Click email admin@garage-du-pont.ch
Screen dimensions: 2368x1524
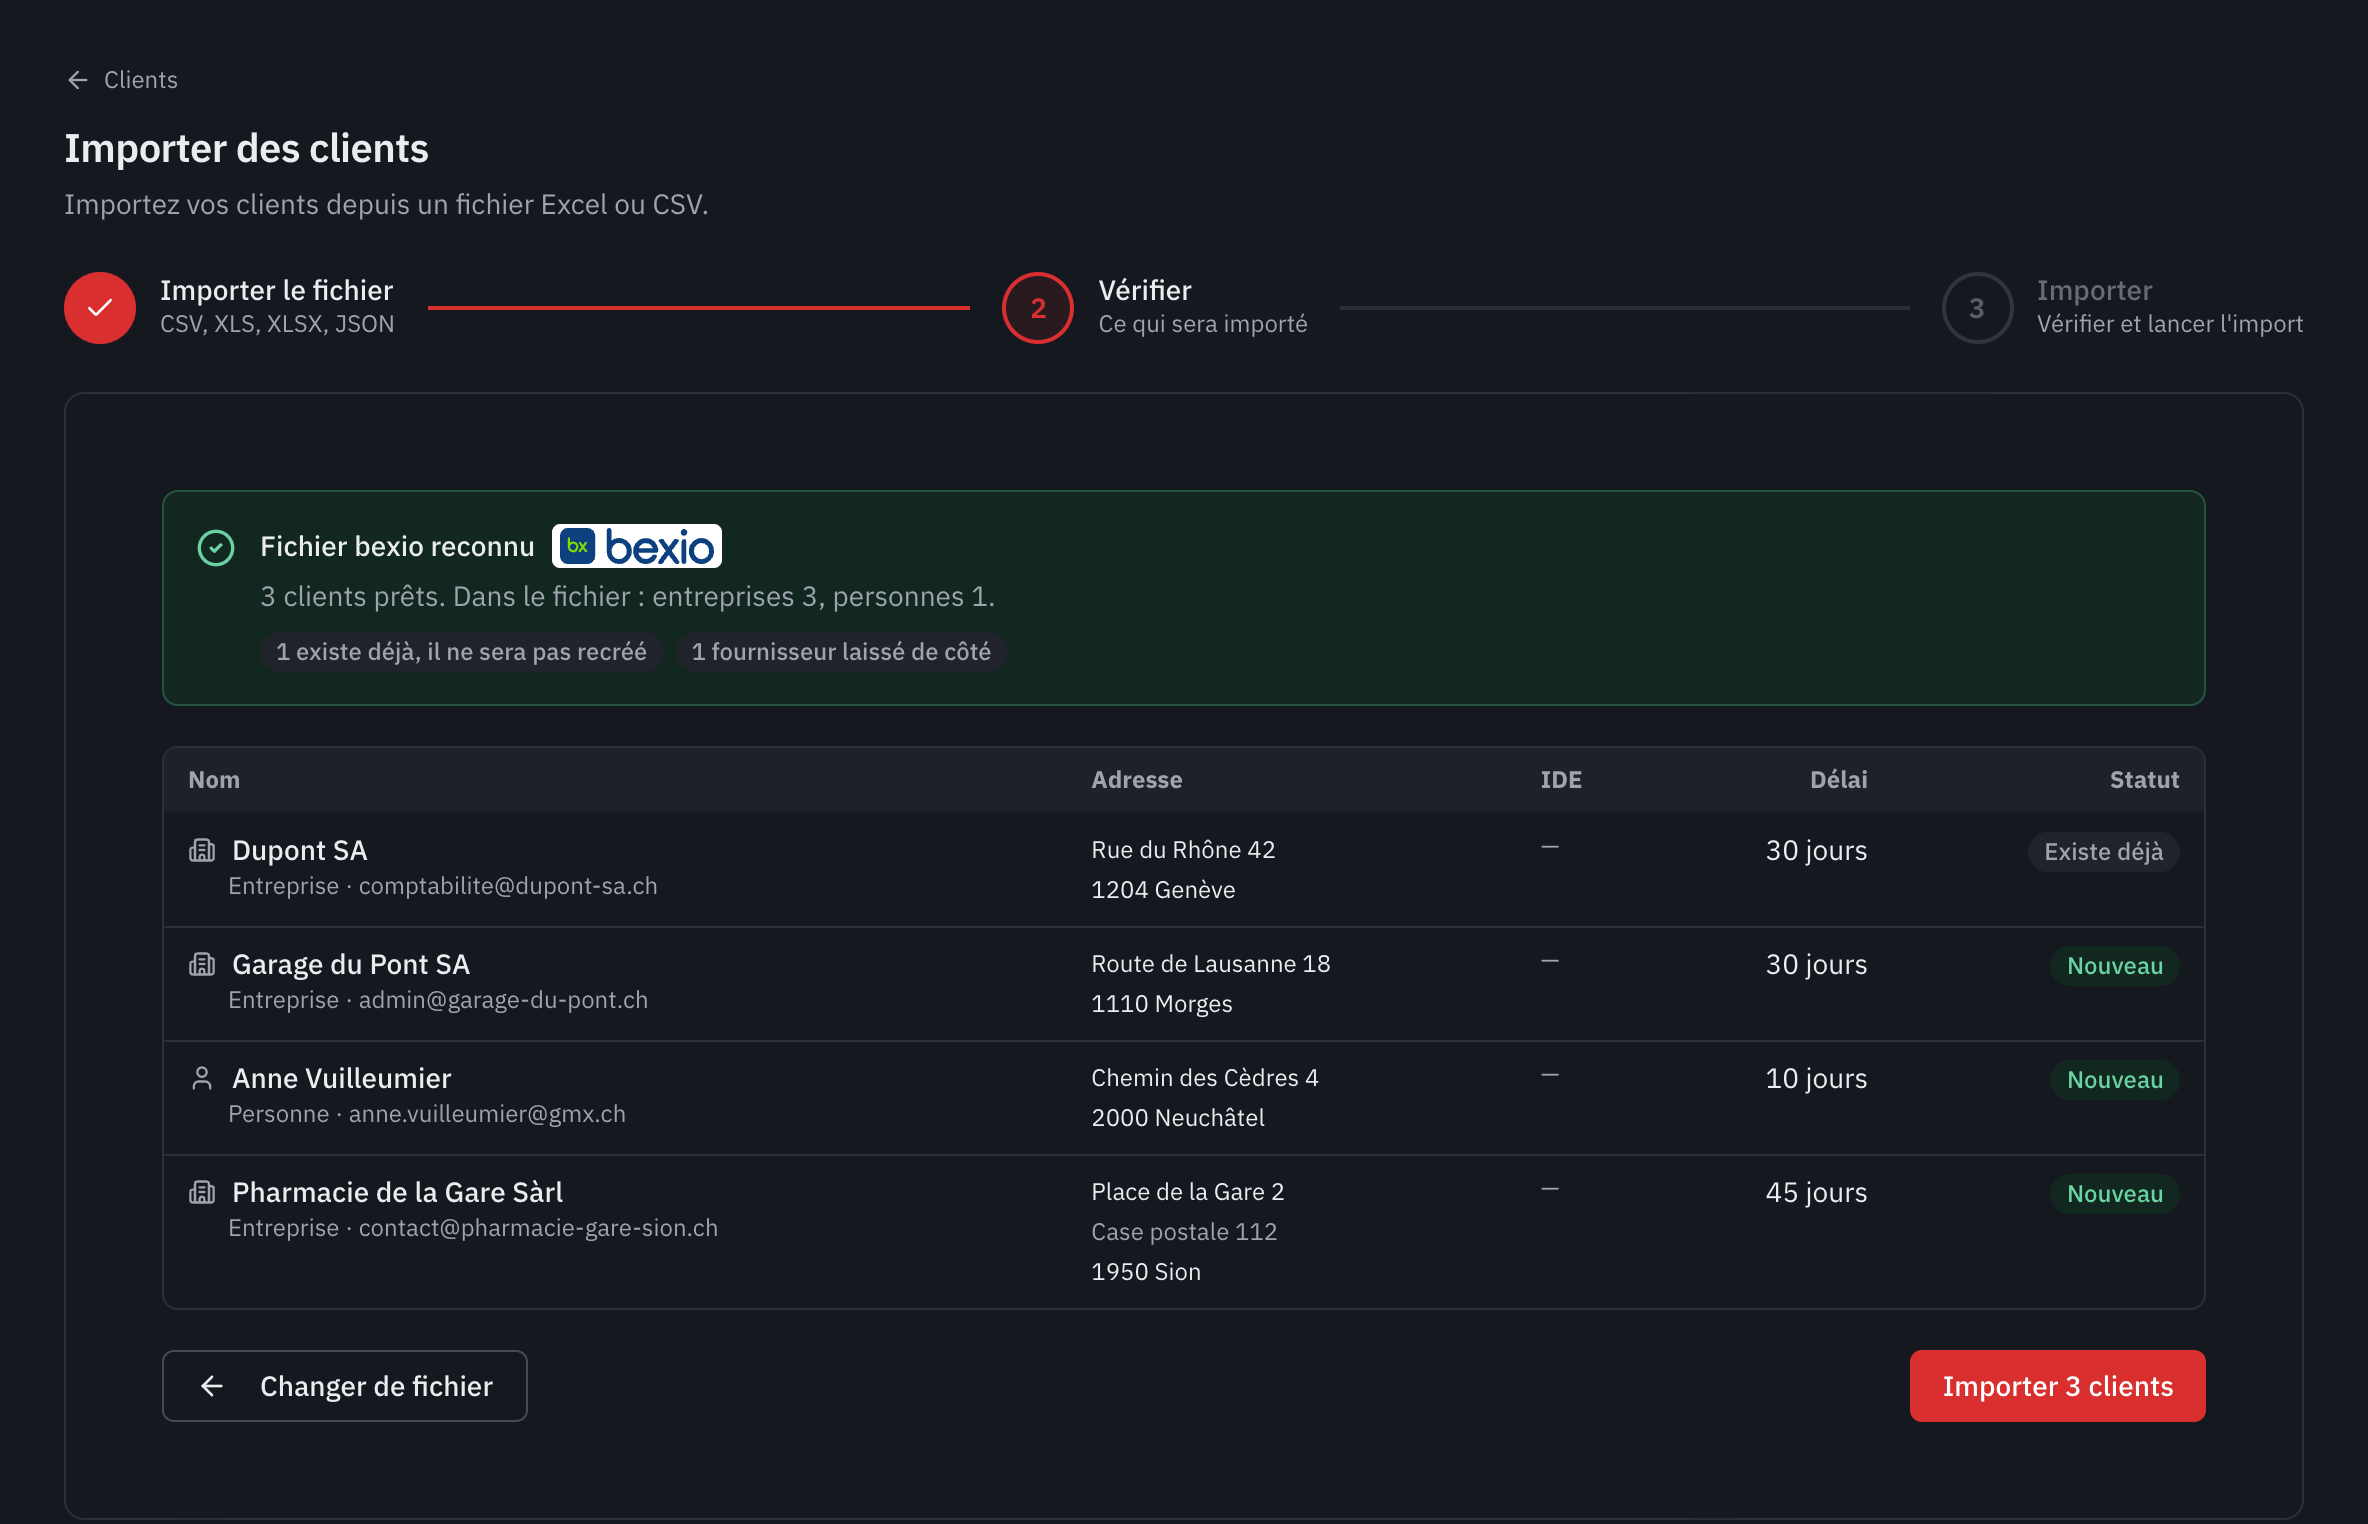click(503, 1000)
